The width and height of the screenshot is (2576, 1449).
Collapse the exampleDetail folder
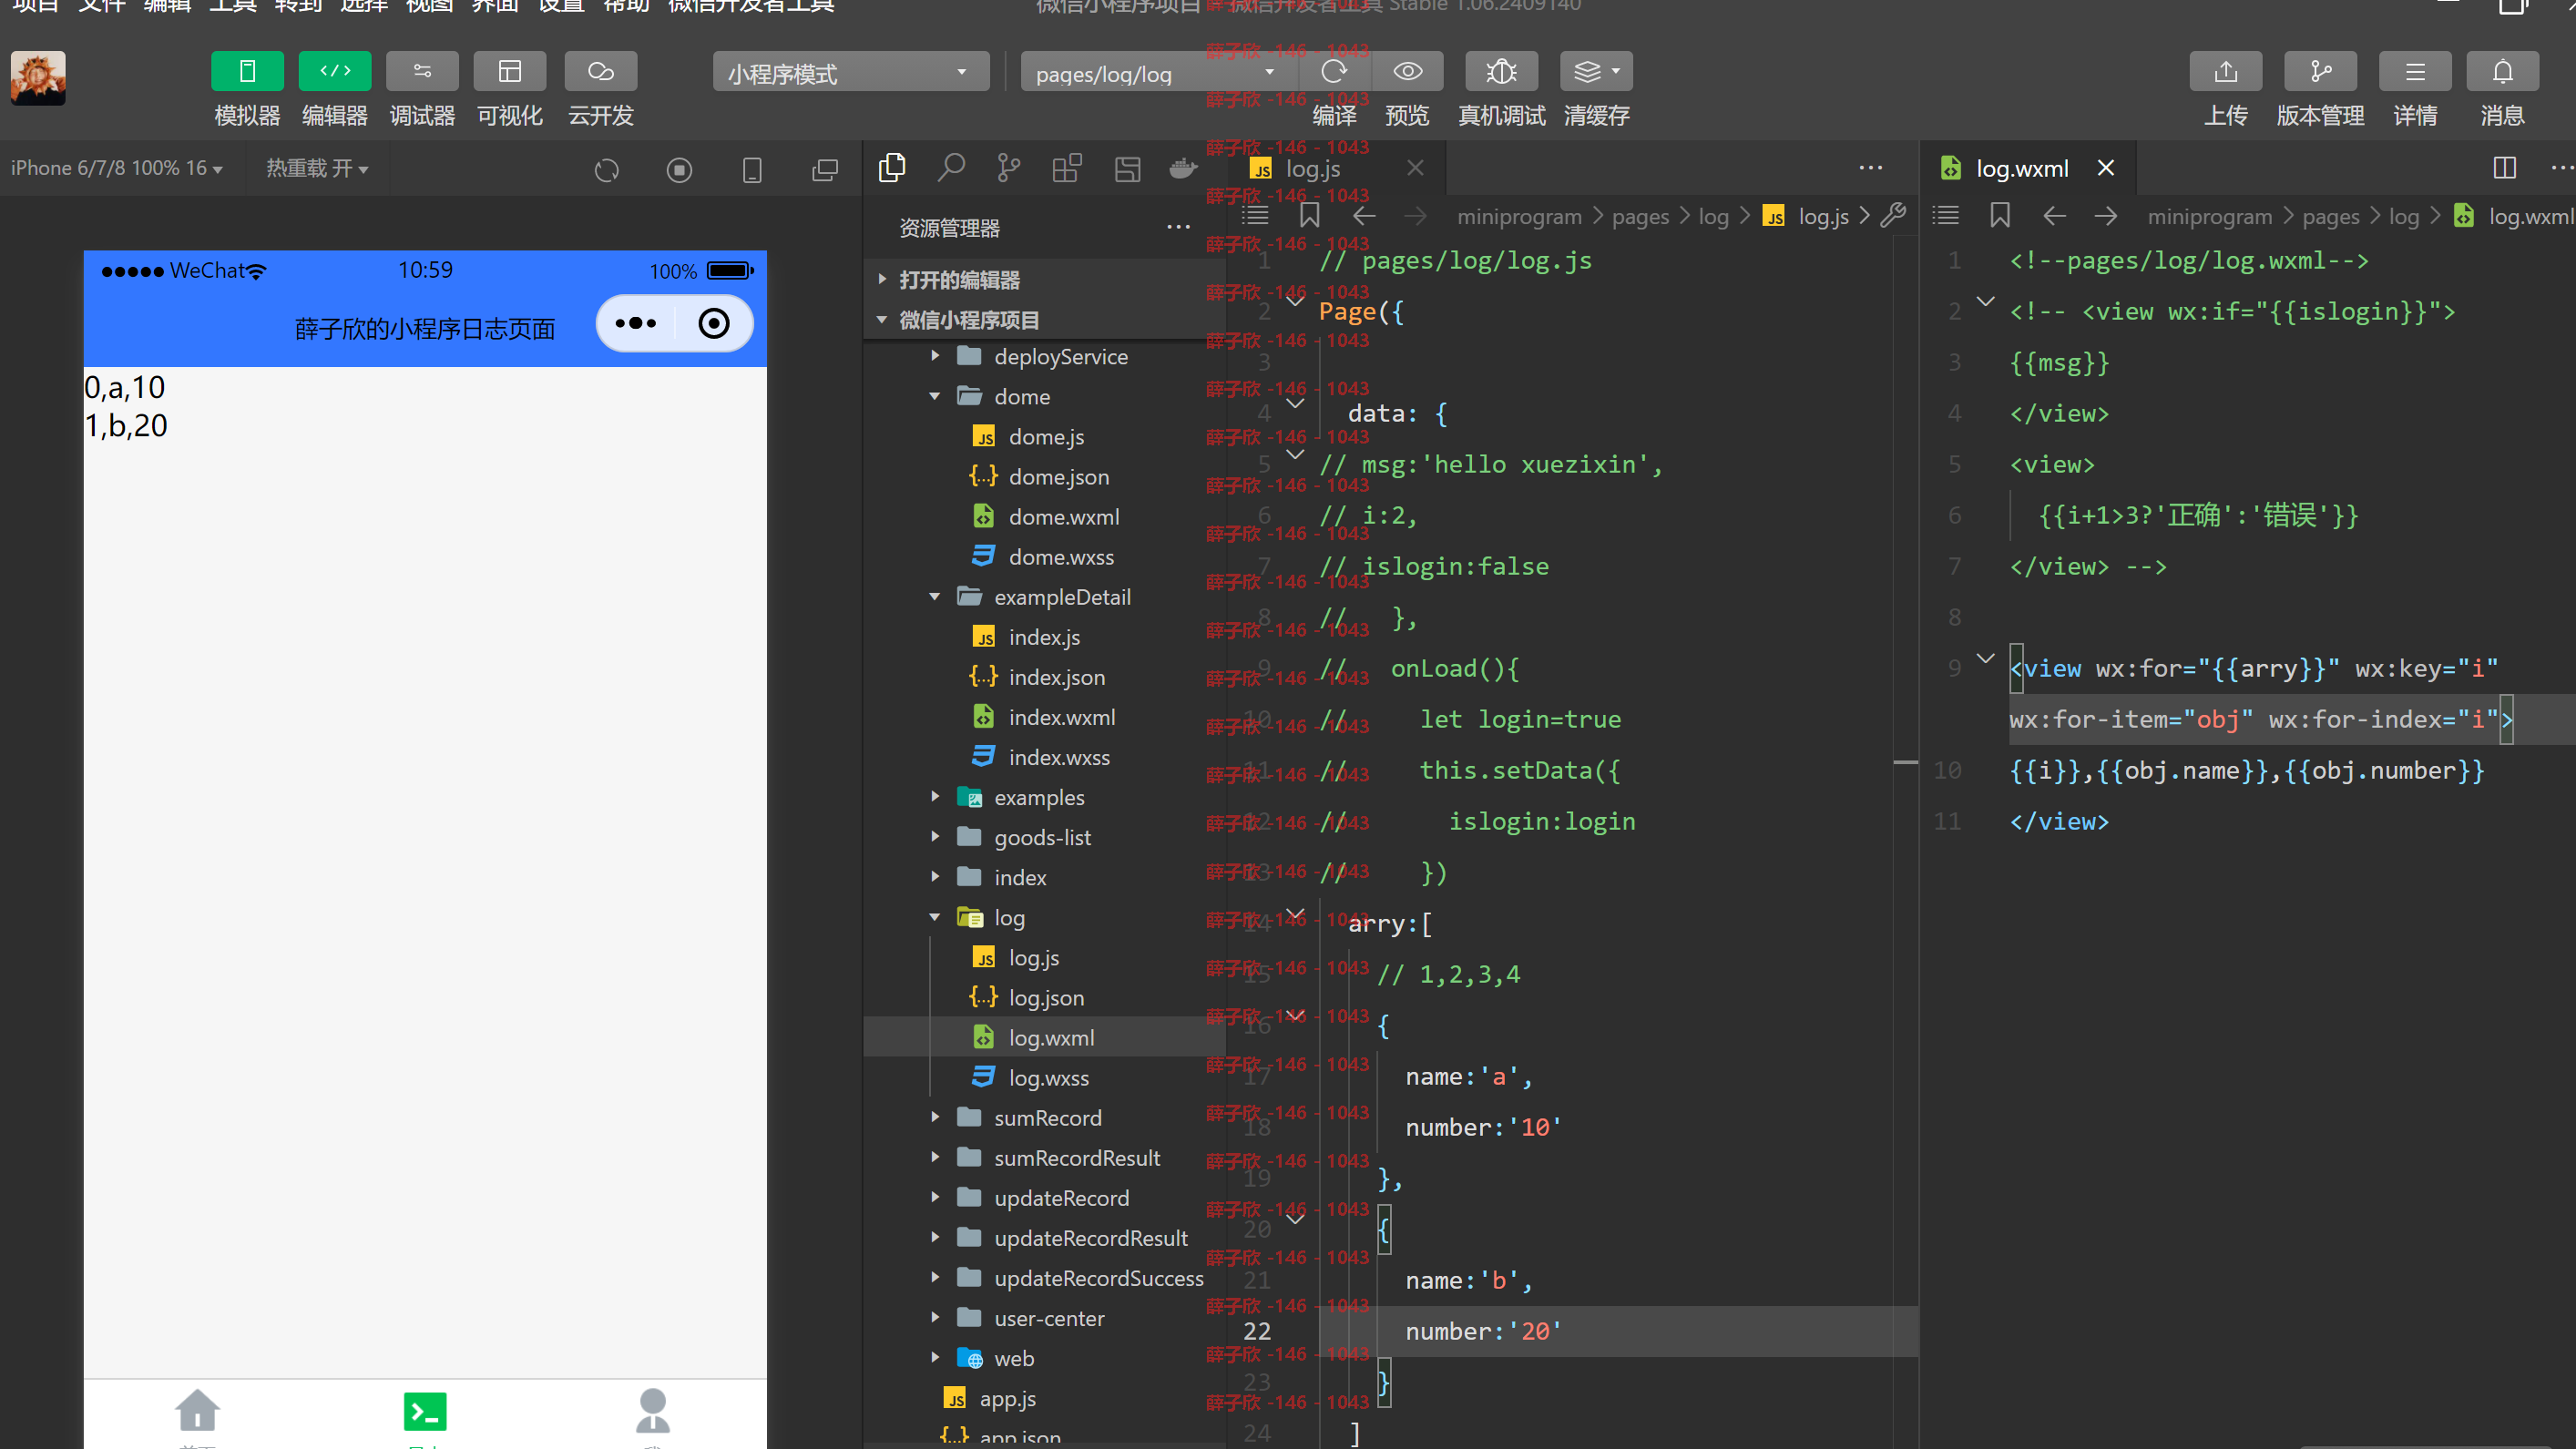coord(1044,596)
